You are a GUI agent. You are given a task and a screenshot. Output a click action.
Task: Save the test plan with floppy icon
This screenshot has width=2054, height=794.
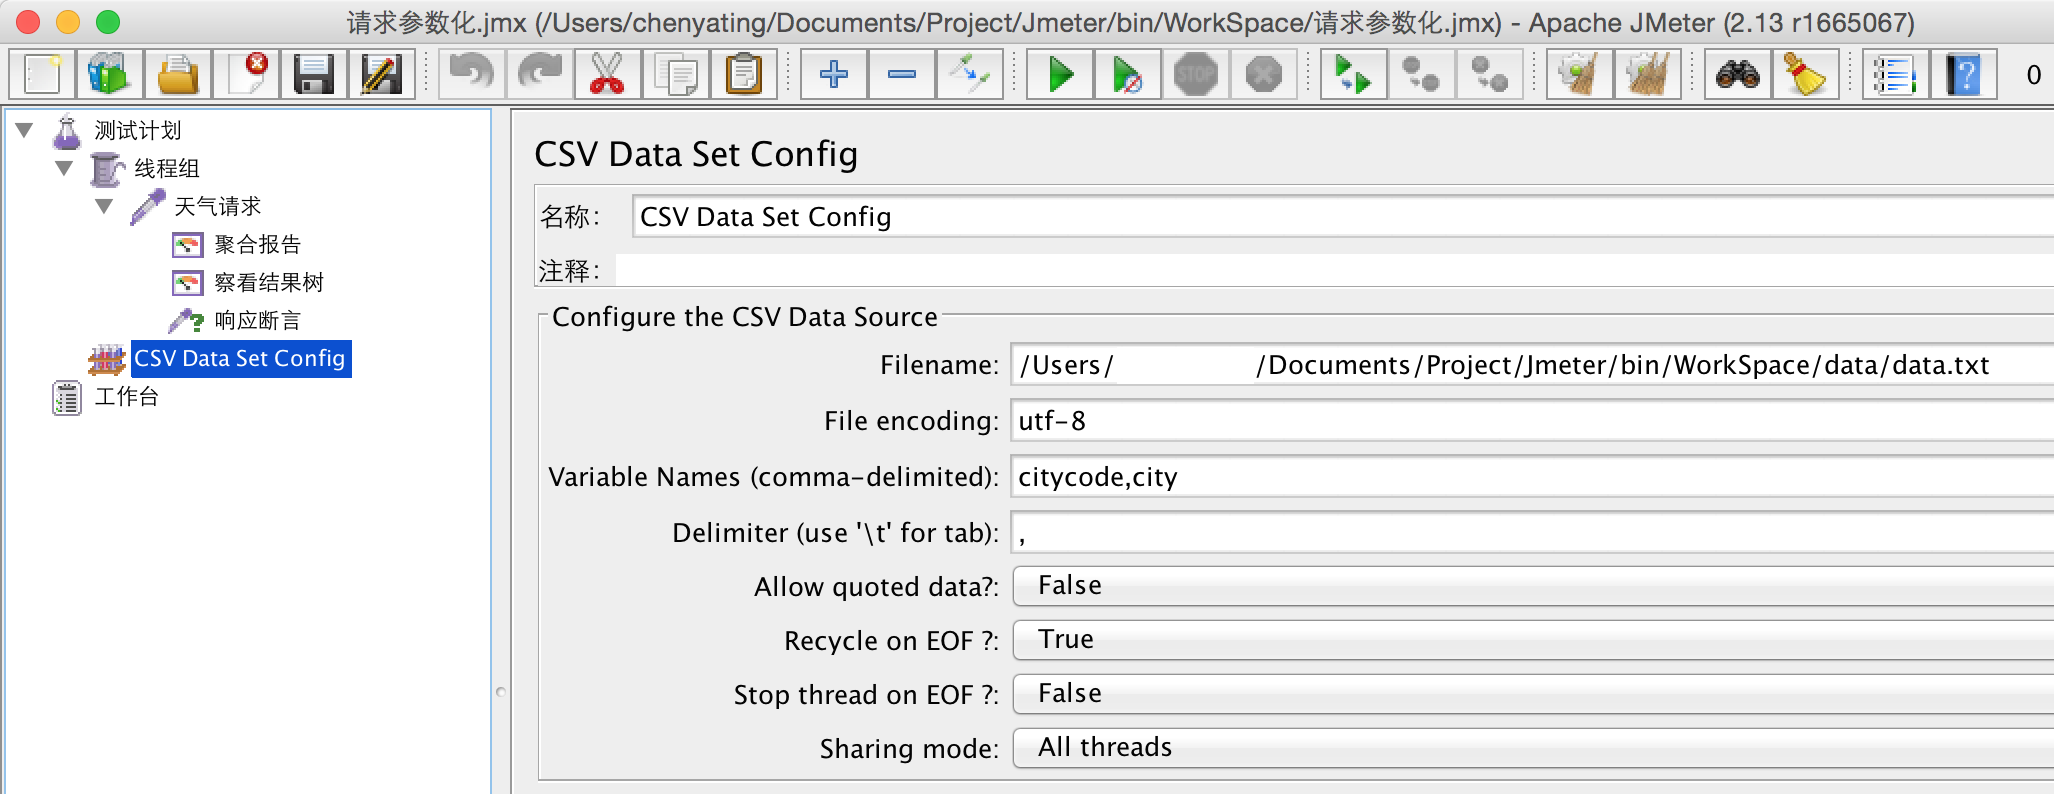pos(314,74)
